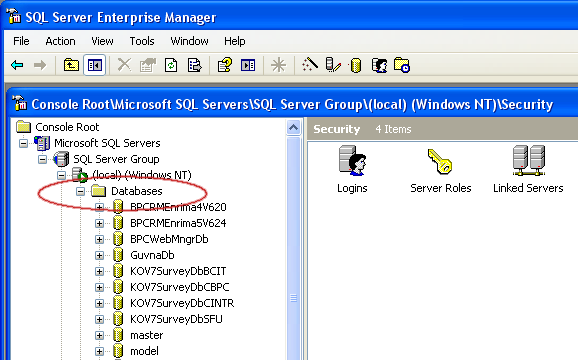Expand the KOV7SurveyDbBCIT database
The height and width of the screenshot is (360, 578).
point(99,272)
